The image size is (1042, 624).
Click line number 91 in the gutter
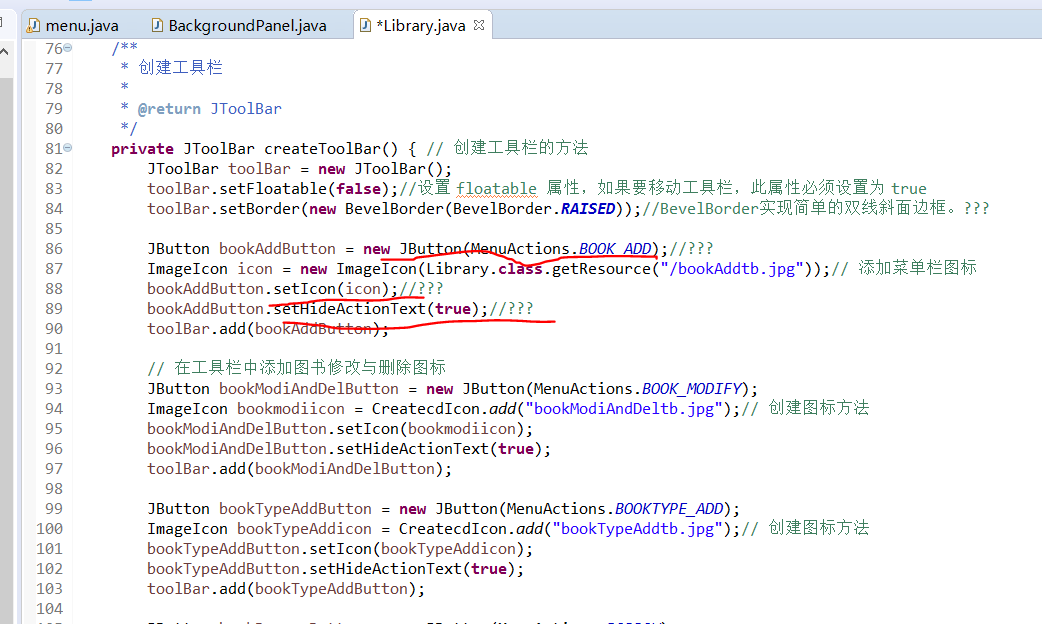click(54, 349)
